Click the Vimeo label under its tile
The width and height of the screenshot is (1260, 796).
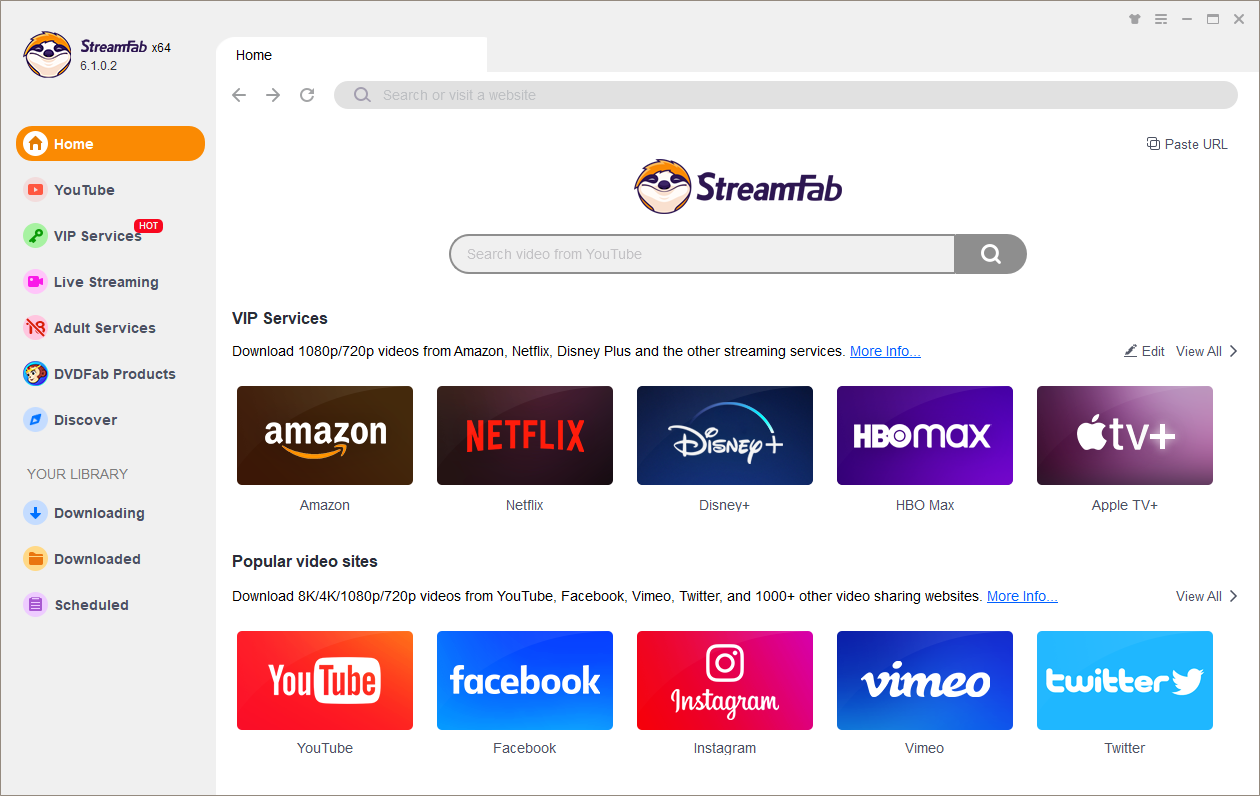point(925,748)
